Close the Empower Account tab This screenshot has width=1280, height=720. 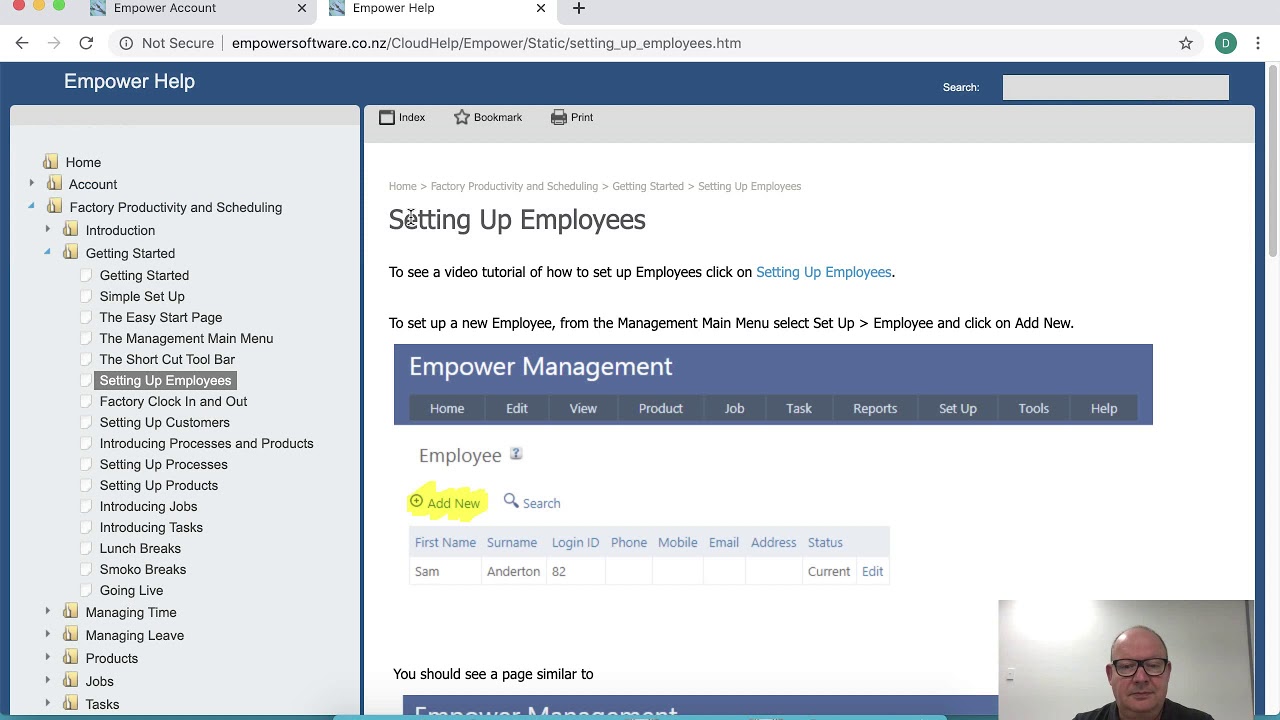click(x=302, y=8)
